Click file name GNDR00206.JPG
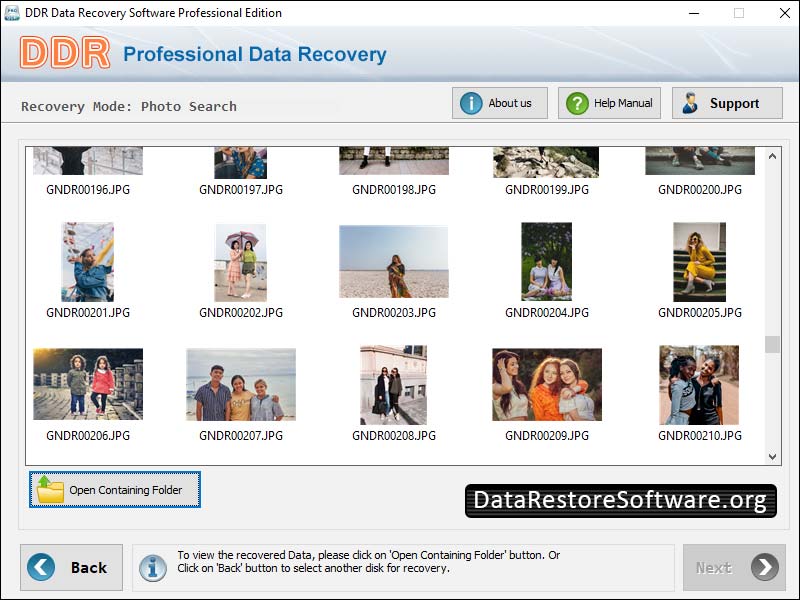The width and height of the screenshot is (800, 600). 88,436
